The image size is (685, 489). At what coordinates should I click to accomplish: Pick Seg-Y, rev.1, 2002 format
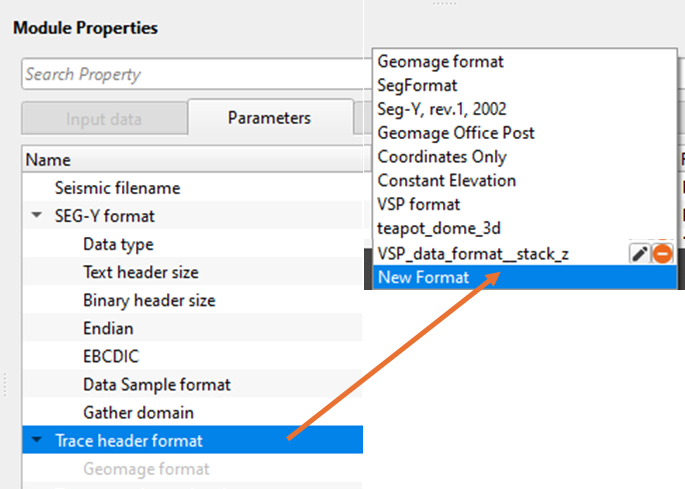point(441,109)
